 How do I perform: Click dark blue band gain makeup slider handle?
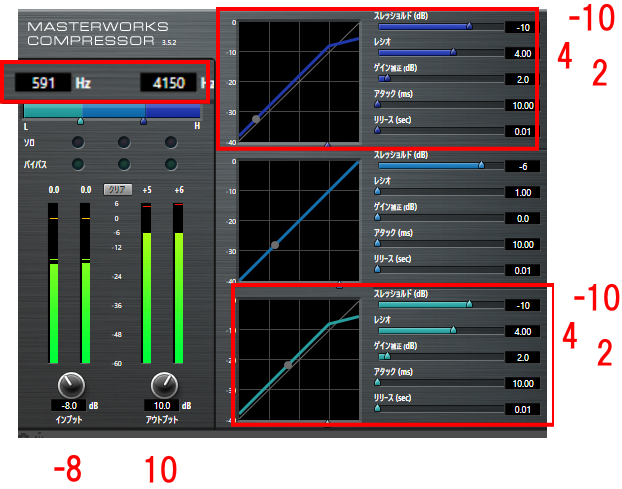tap(387, 78)
